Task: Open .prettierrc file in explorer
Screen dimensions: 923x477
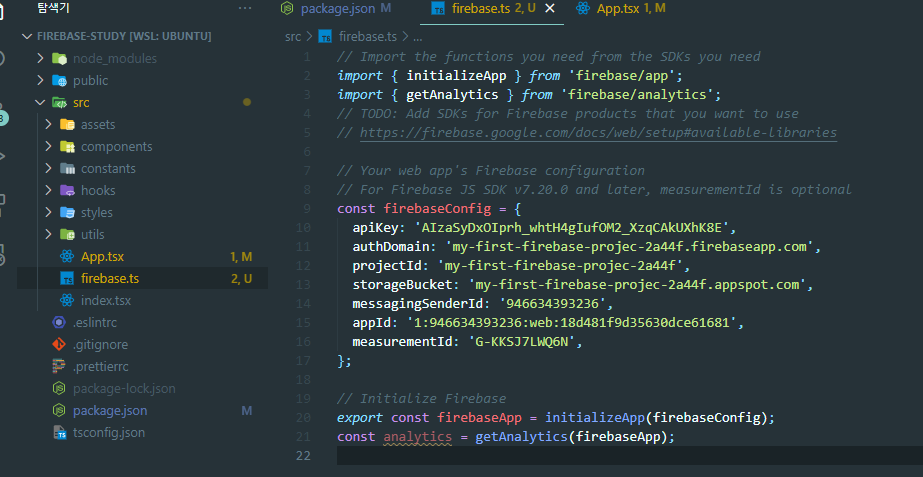Action: pyautogui.click(x=100, y=366)
